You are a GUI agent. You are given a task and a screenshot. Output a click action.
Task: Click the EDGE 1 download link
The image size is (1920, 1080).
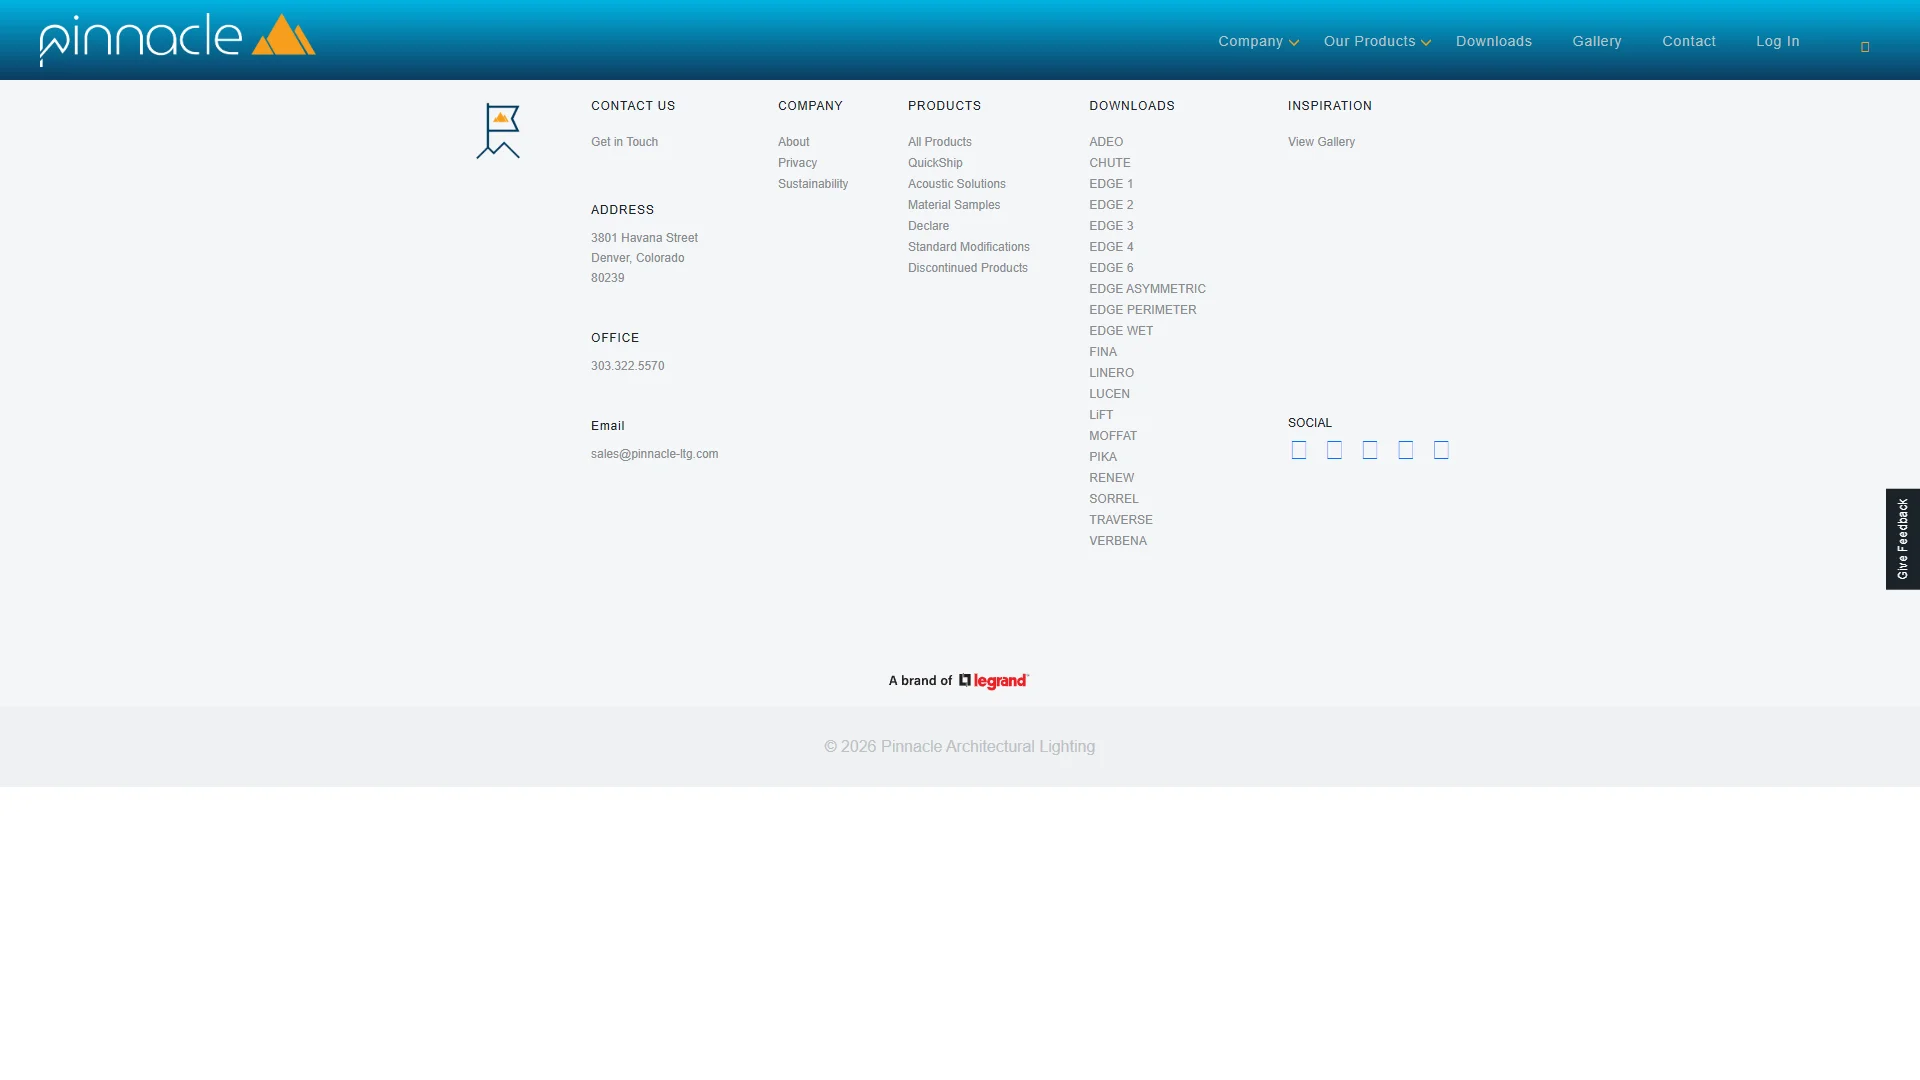[x=1110, y=184]
